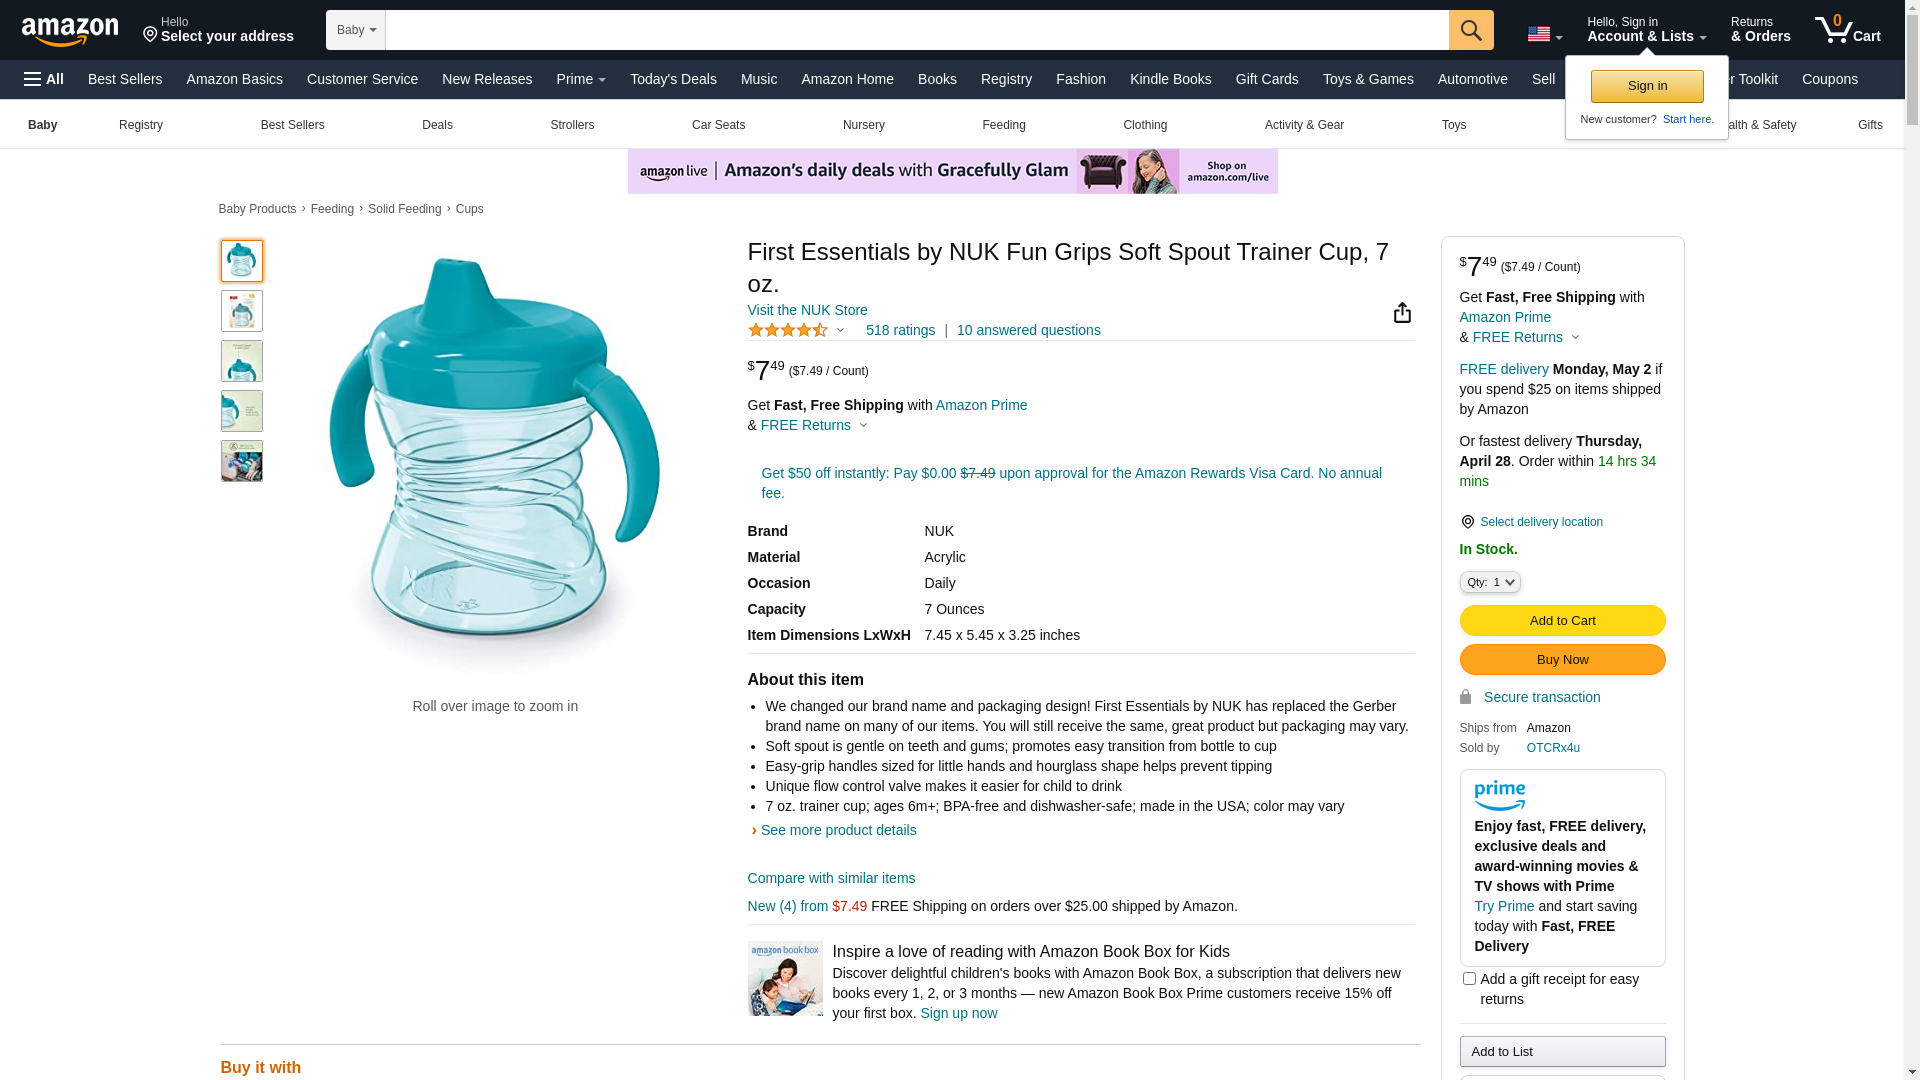Open Today's Deals in navigation bar
Screen dimensions: 1920x1080
(x=673, y=79)
